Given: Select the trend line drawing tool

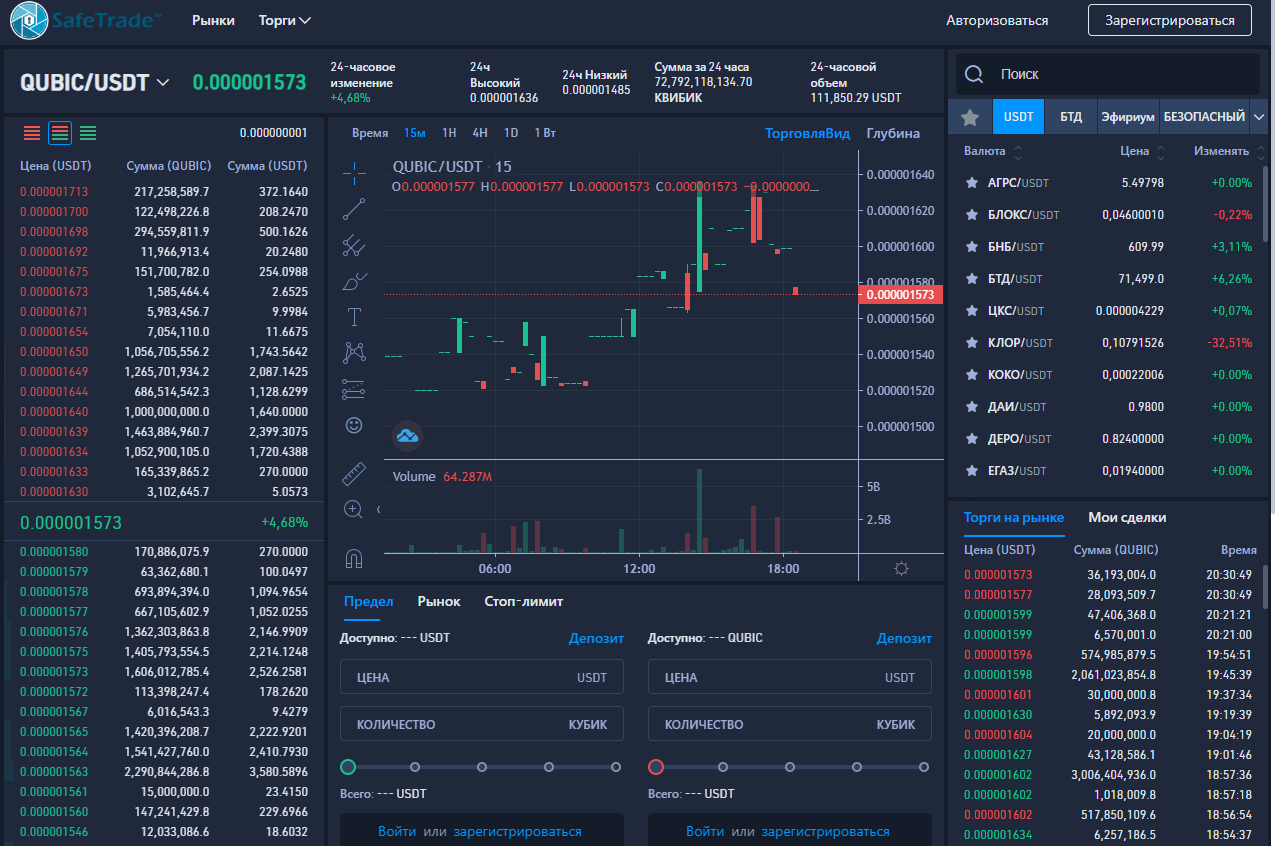Looking at the screenshot, I should (x=353, y=207).
